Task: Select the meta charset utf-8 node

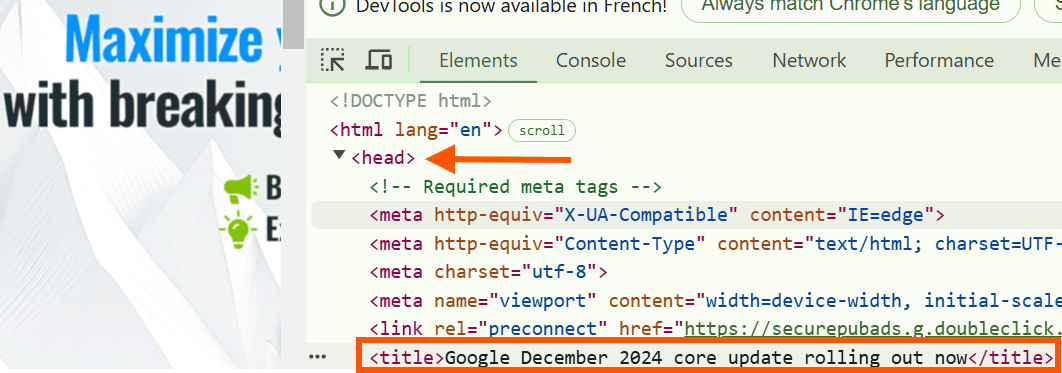Action: point(488,272)
